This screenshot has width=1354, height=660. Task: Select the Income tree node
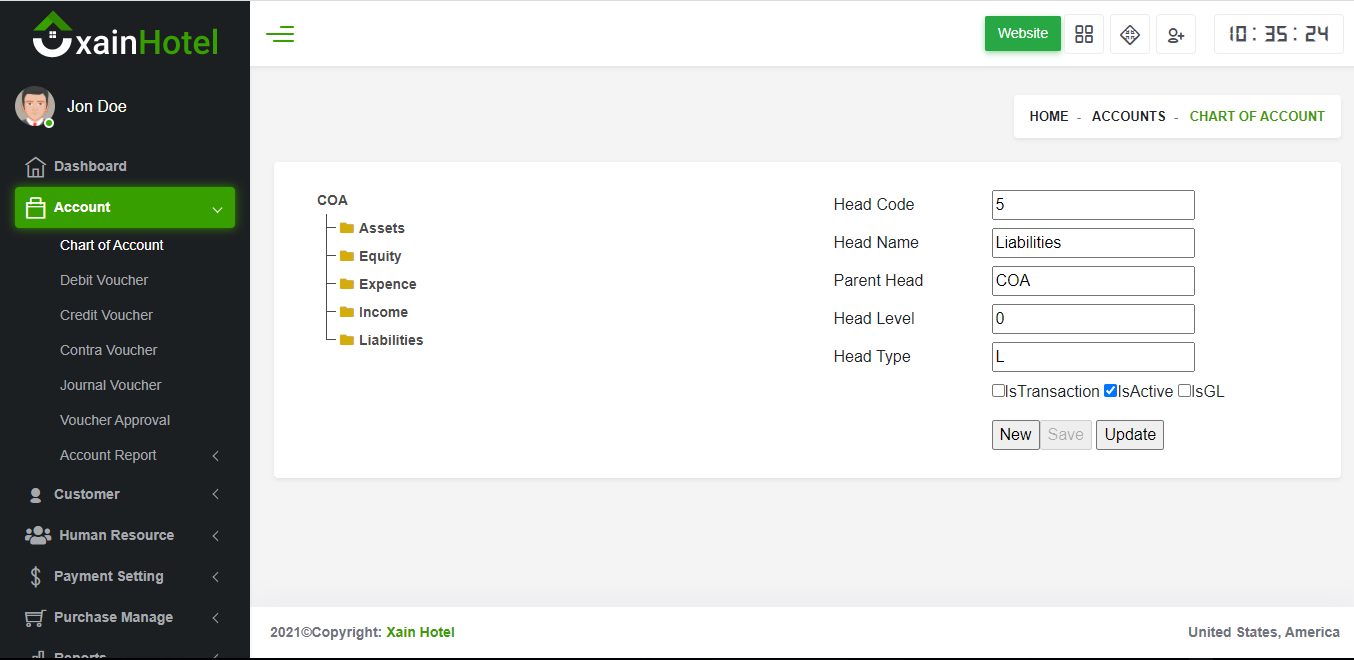383,312
